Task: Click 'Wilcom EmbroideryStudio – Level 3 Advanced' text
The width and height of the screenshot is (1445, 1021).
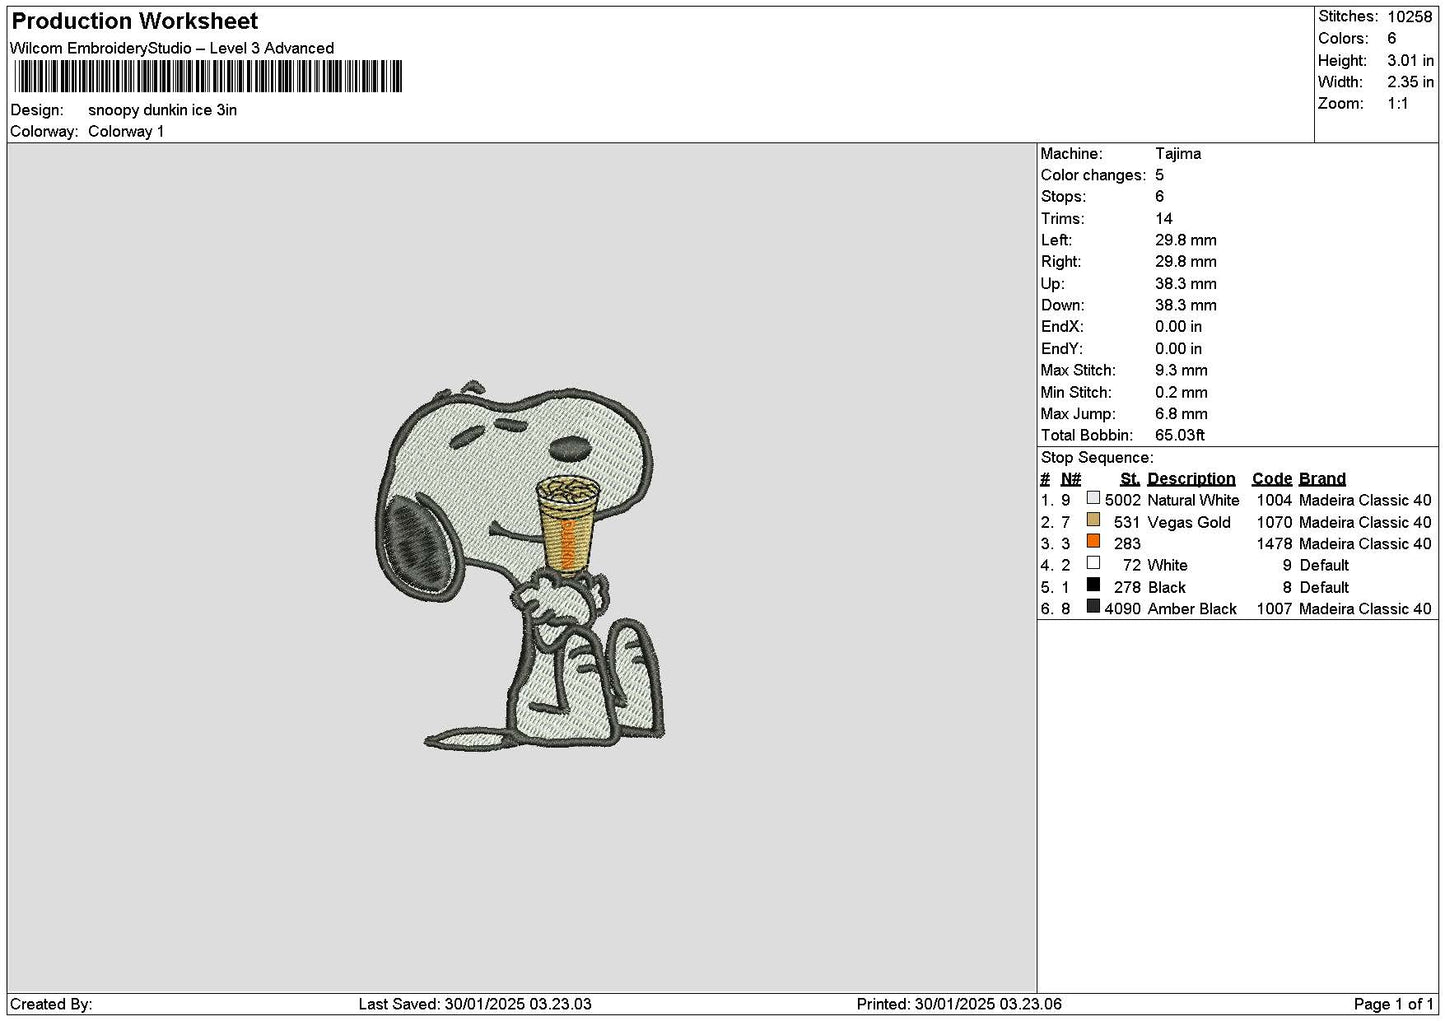Action: pos(172,48)
